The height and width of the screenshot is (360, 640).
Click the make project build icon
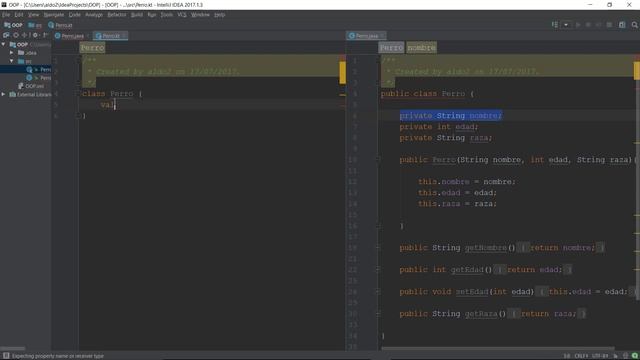click(555, 25)
